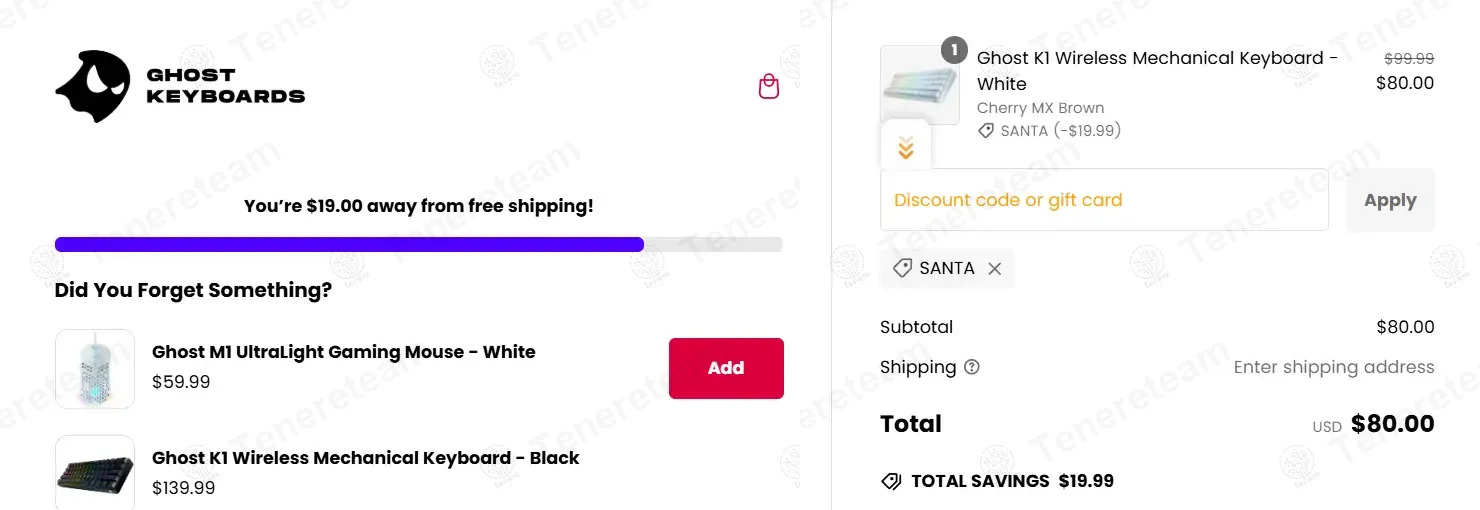Remove the SANTA discount code
1480x510 pixels.
[x=994, y=268]
